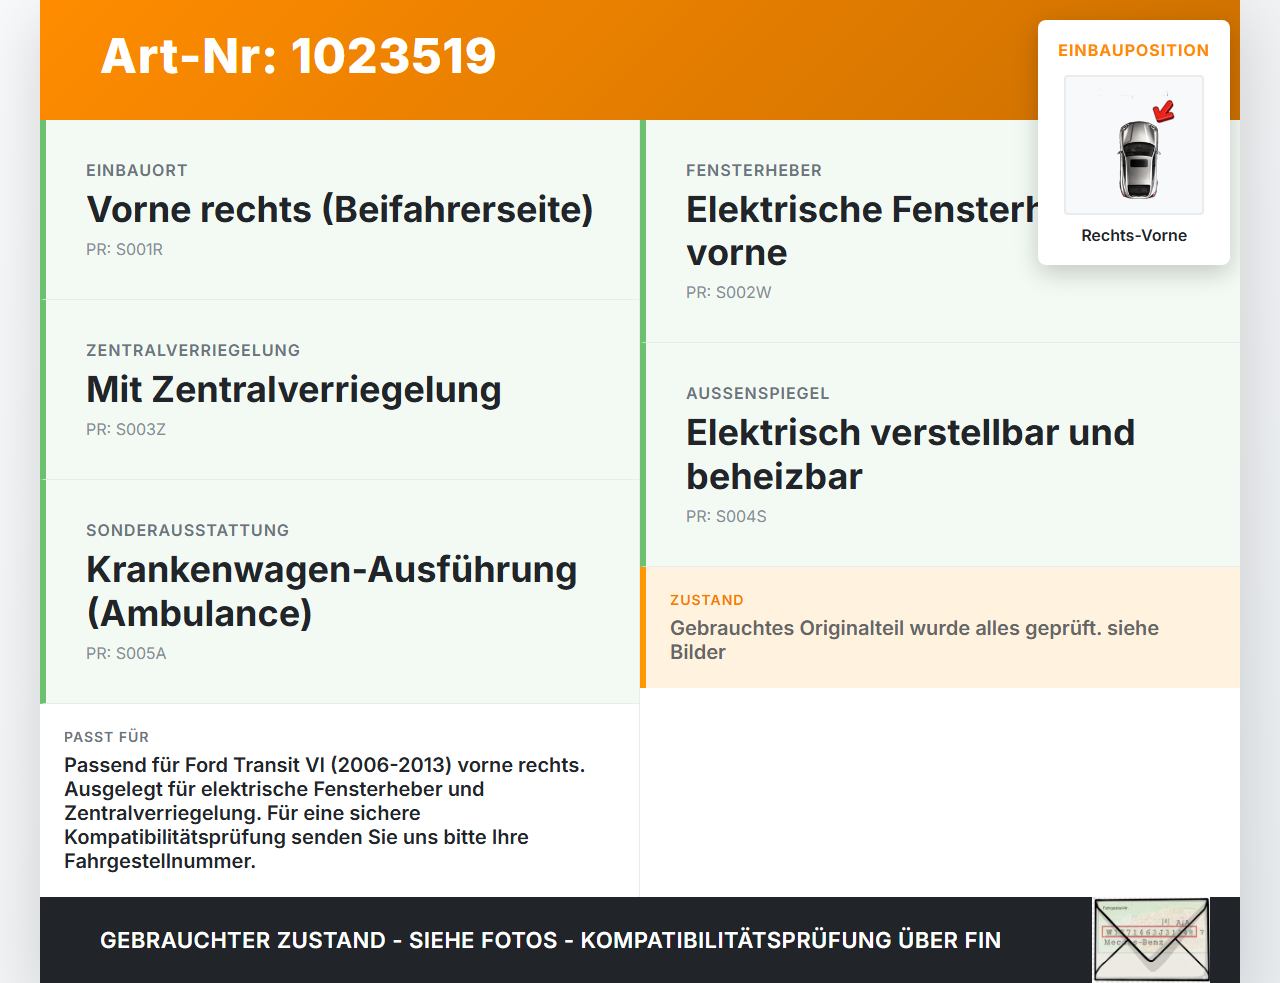Select the Art-Nr: 1023519 heading
The width and height of the screenshot is (1280, 983).
[x=298, y=56]
